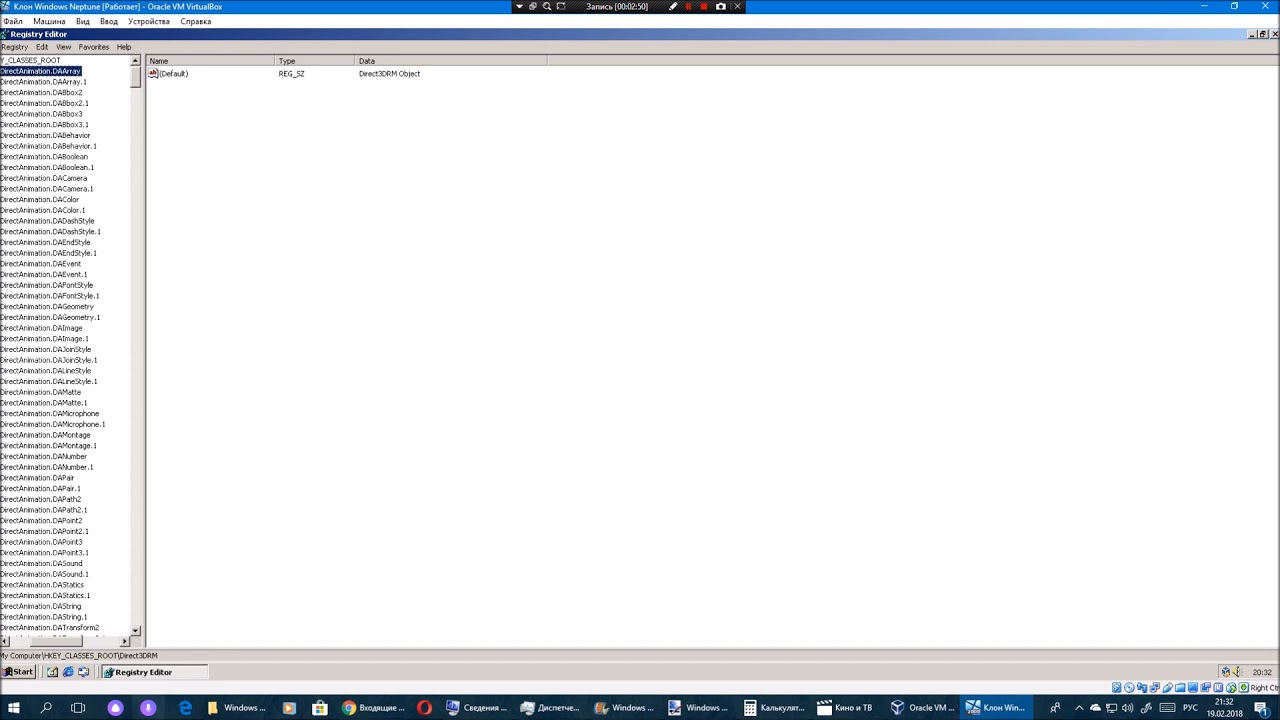Open the host Windows Start menu
The width and height of the screenshot is (1280, 720).
pyautogui.click(x=14, y=708)
